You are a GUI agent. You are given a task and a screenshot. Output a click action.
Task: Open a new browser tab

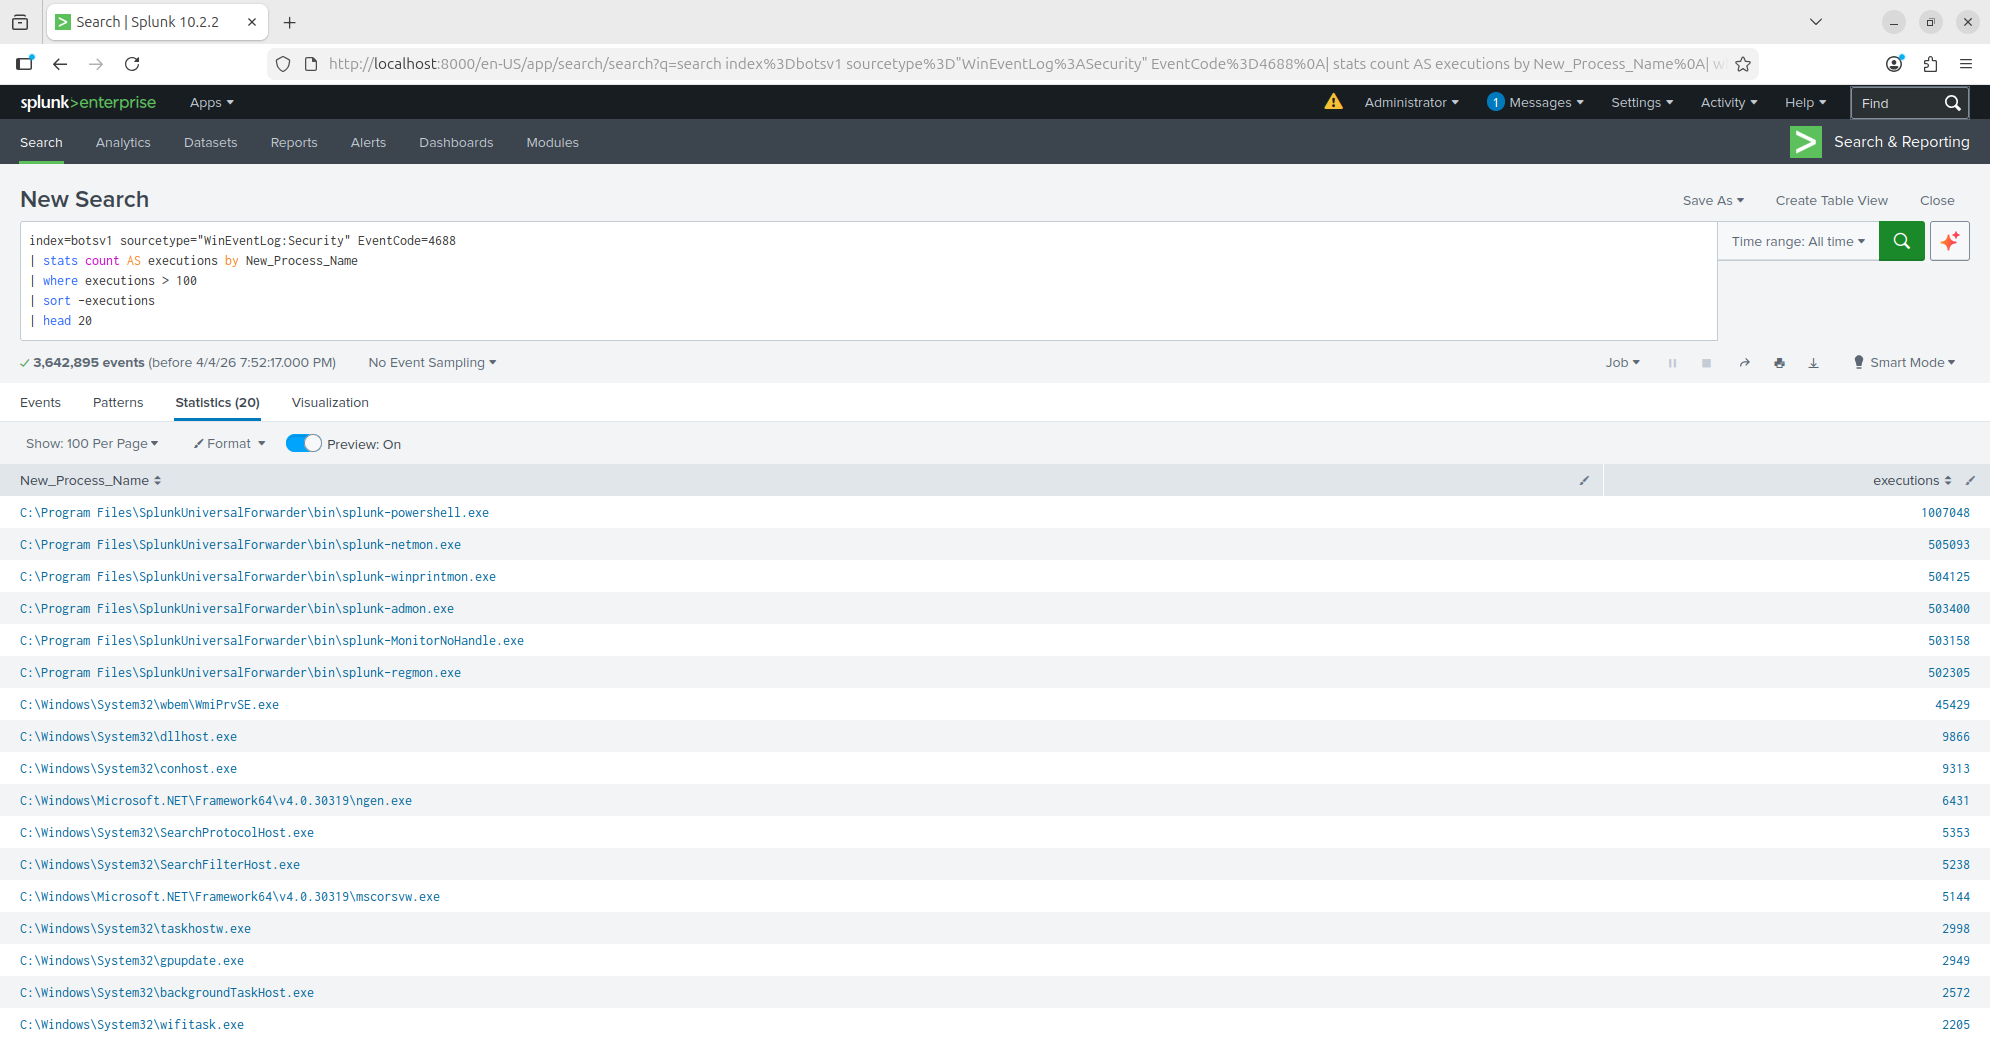[x=290, y=22]
